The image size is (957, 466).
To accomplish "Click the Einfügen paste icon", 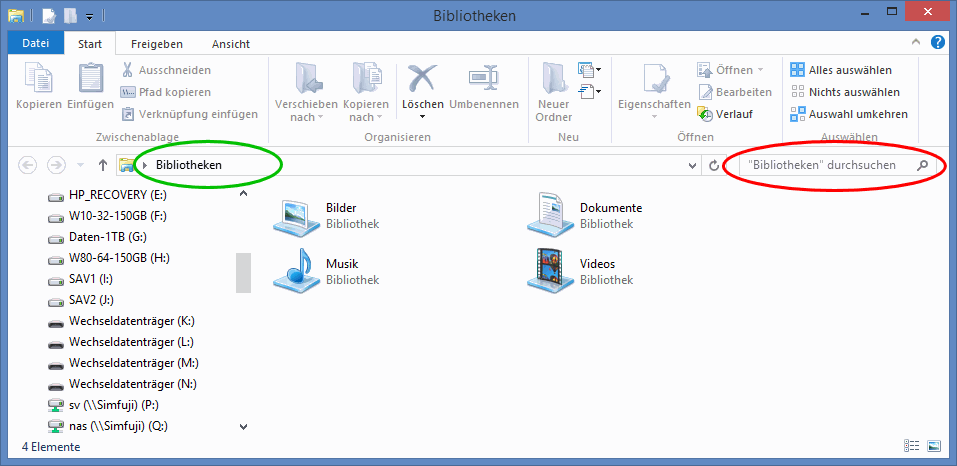I will [90, 79].
